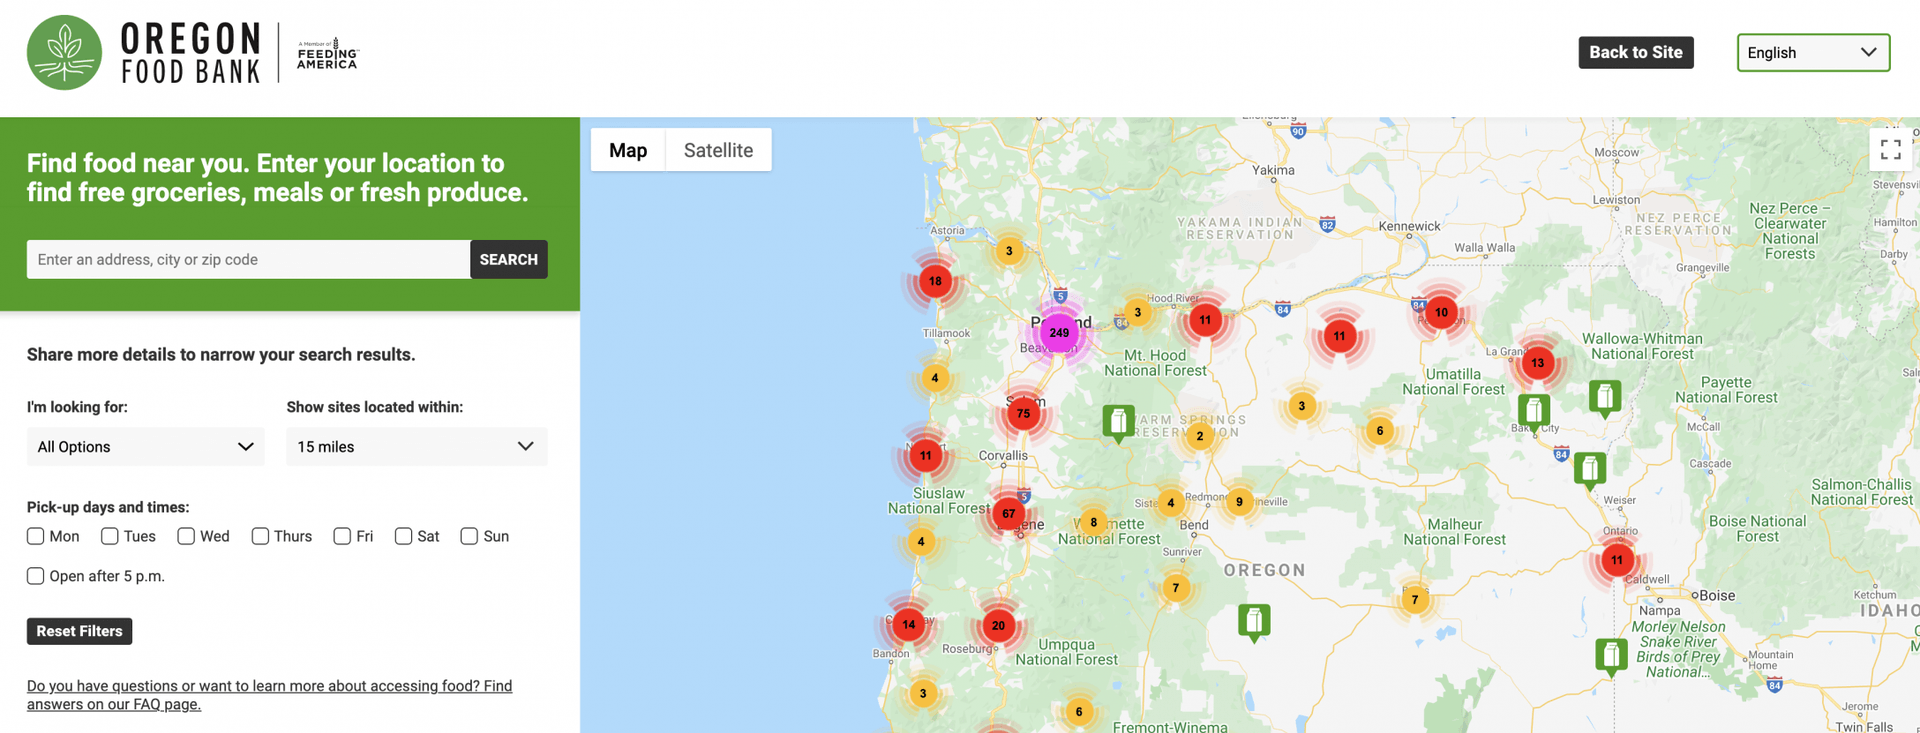This screenshot has width=1920, height=733.
Task: Click the Share more details heading text
Action: [221, 355]
